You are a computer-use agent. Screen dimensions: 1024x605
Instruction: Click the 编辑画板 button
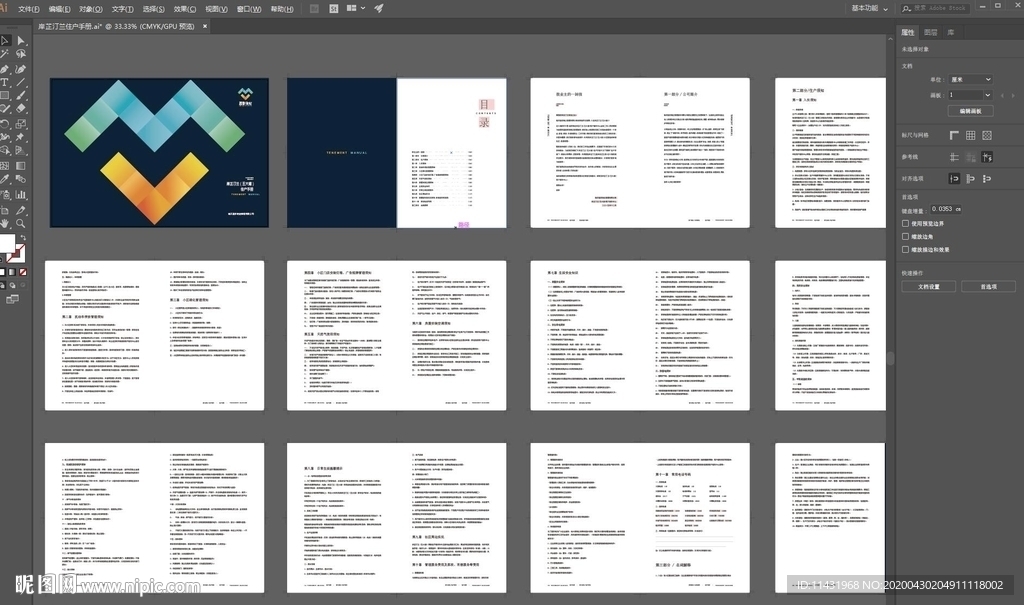(x=970, y=110)
